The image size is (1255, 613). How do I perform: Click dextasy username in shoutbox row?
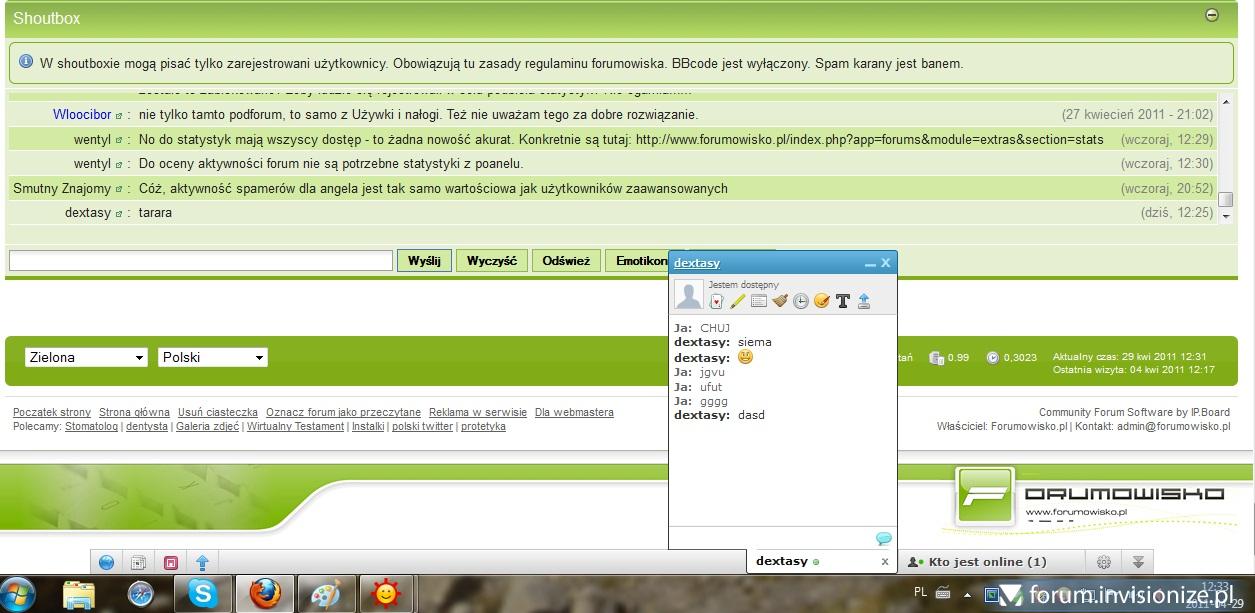click(88, 213)
